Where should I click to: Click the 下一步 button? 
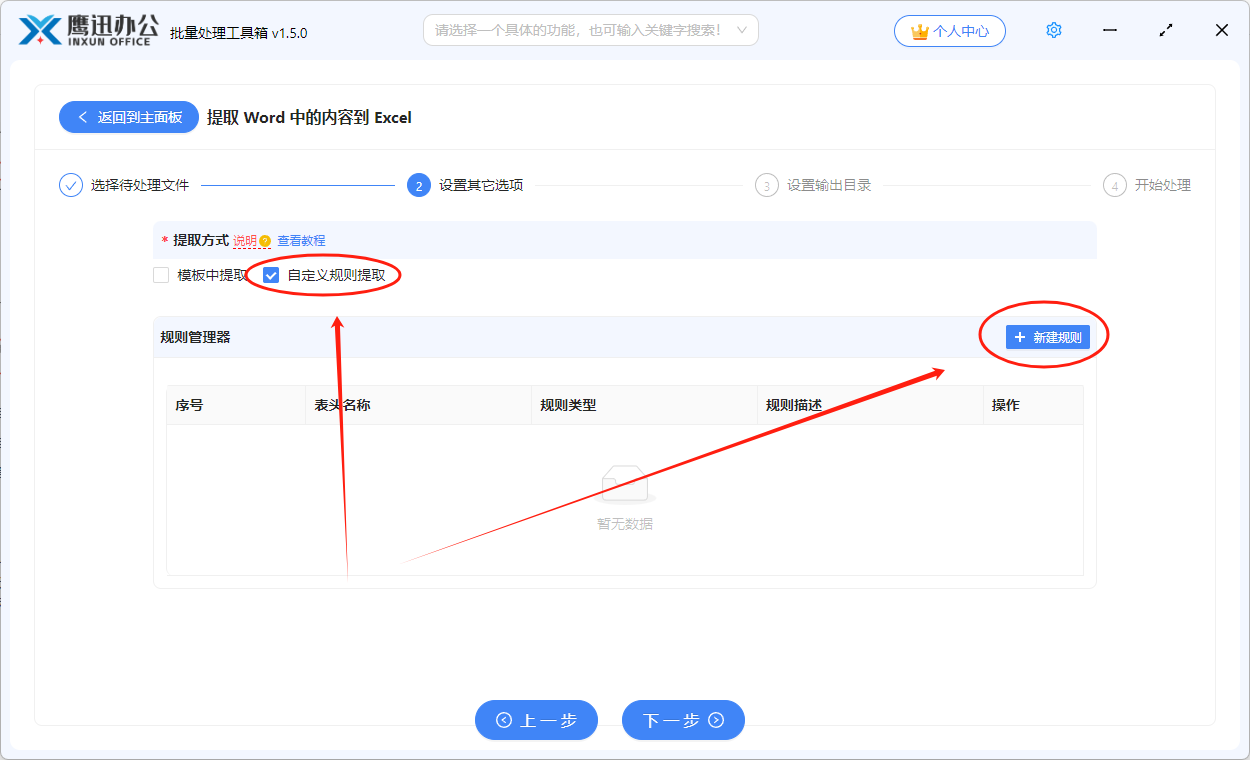[683, 720]
